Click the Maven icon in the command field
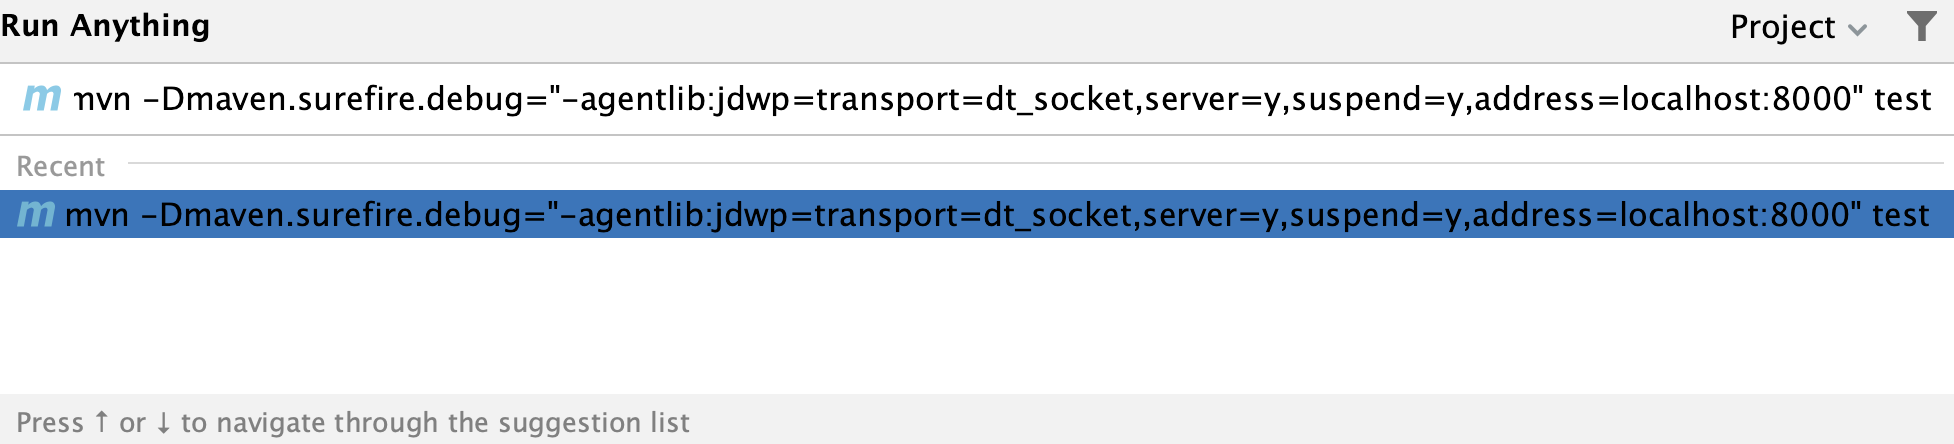Image resolution: width=1954 pixels, height=444 pixels. [x=42, y=98]
